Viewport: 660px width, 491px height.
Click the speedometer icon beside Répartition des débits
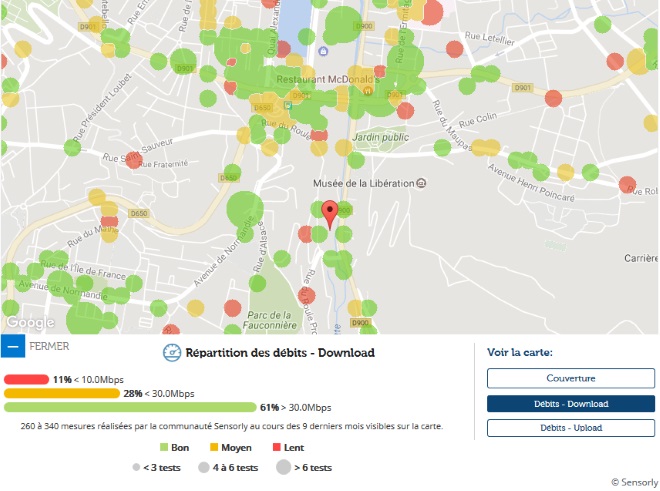pos(171,352)
